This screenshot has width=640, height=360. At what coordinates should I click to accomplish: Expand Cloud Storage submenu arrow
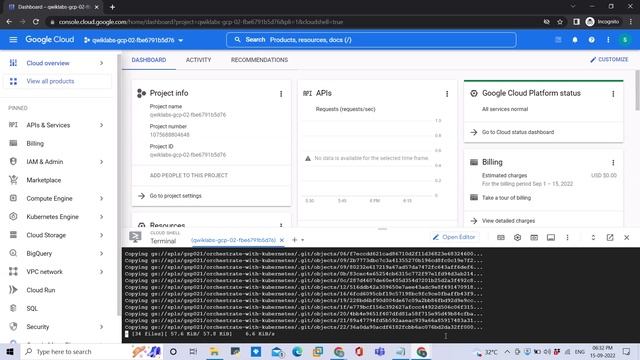(x=101, y=235)
